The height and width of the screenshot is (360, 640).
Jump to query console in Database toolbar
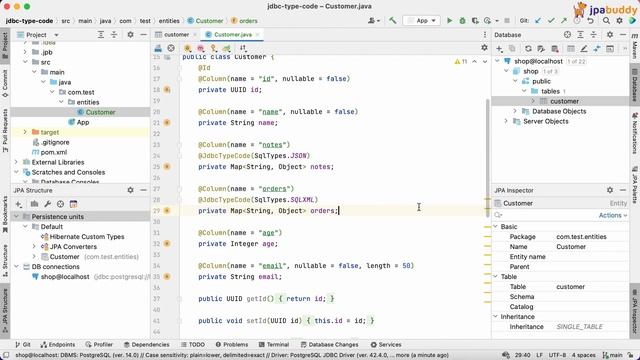point(610,49)
